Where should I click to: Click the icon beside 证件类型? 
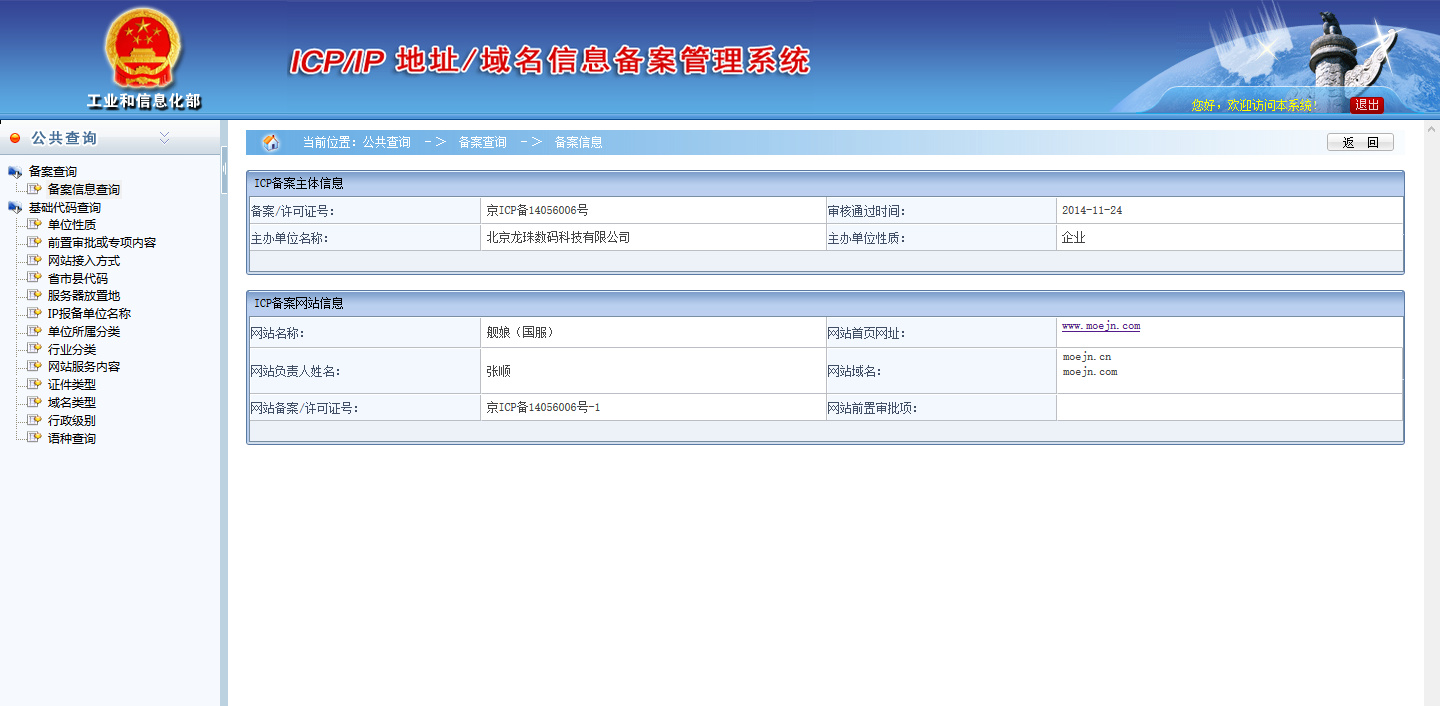(x=35, y=385)
